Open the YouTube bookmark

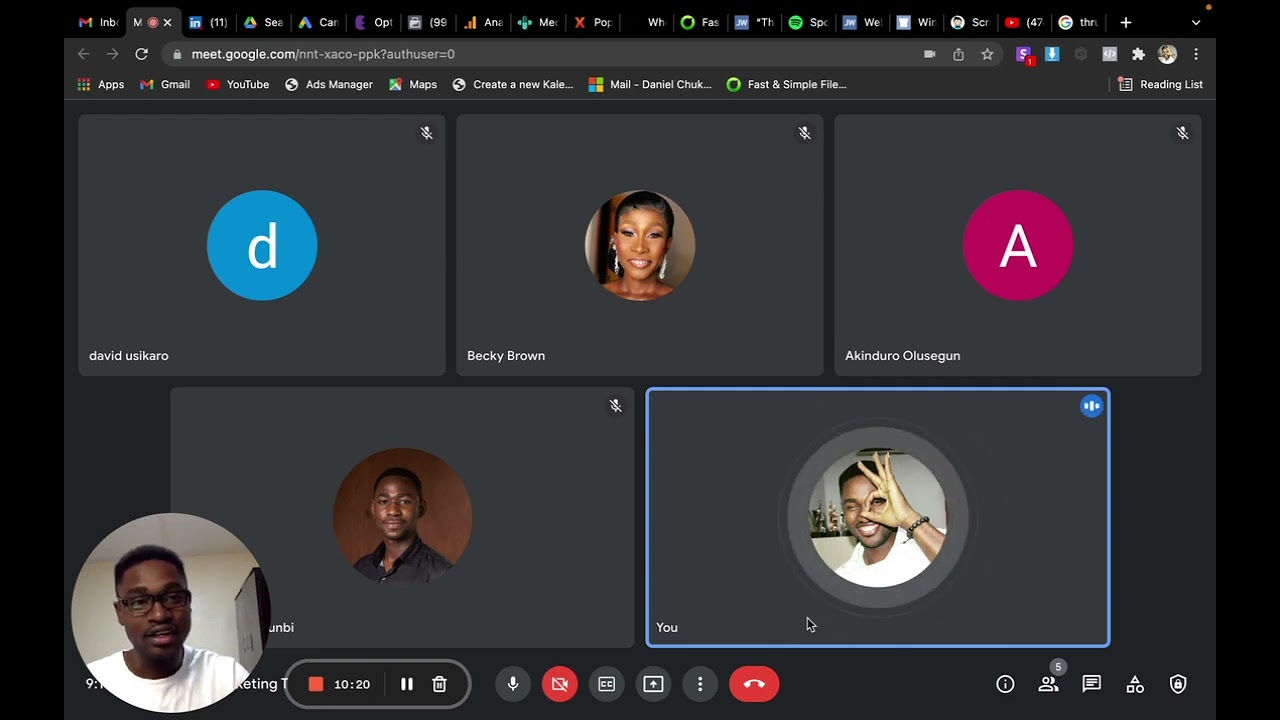[x=237, y=85]
